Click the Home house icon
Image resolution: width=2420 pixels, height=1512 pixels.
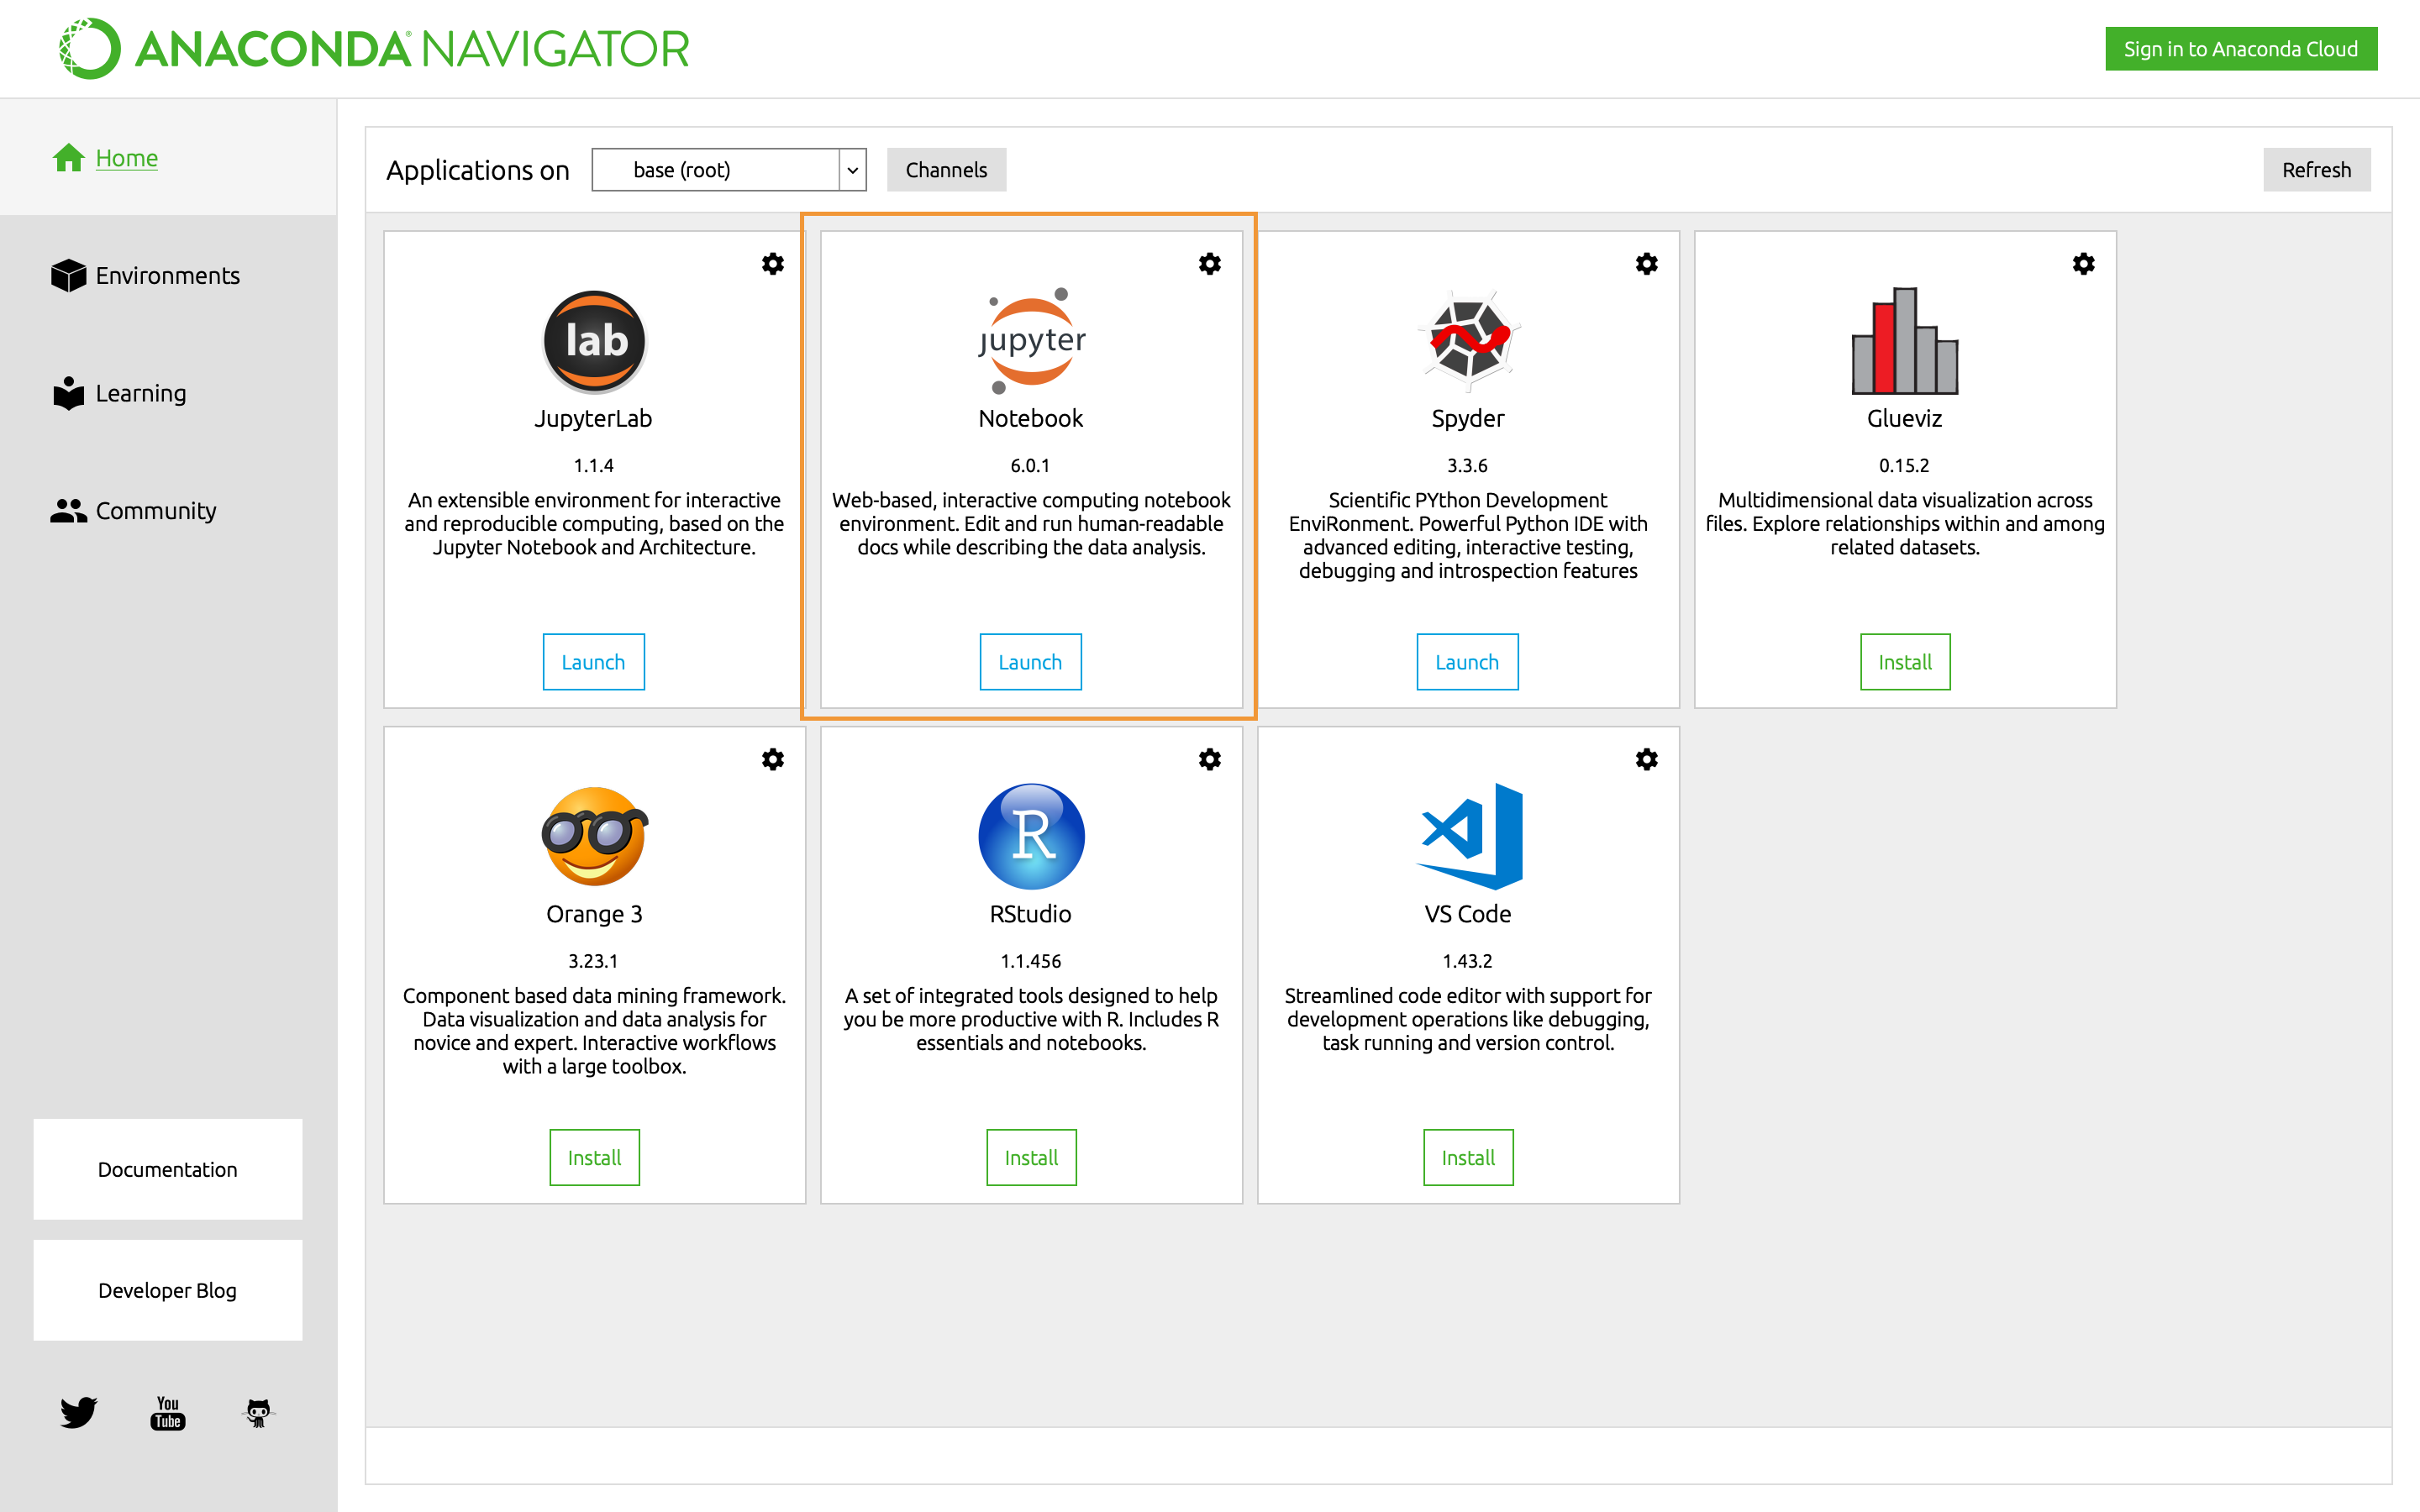69,158
